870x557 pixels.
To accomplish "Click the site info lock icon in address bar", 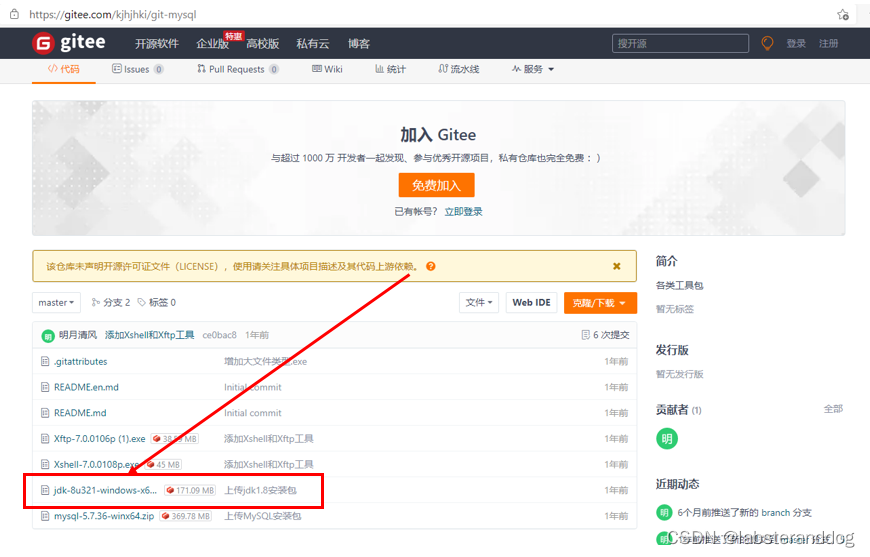I will coord(14,14).
